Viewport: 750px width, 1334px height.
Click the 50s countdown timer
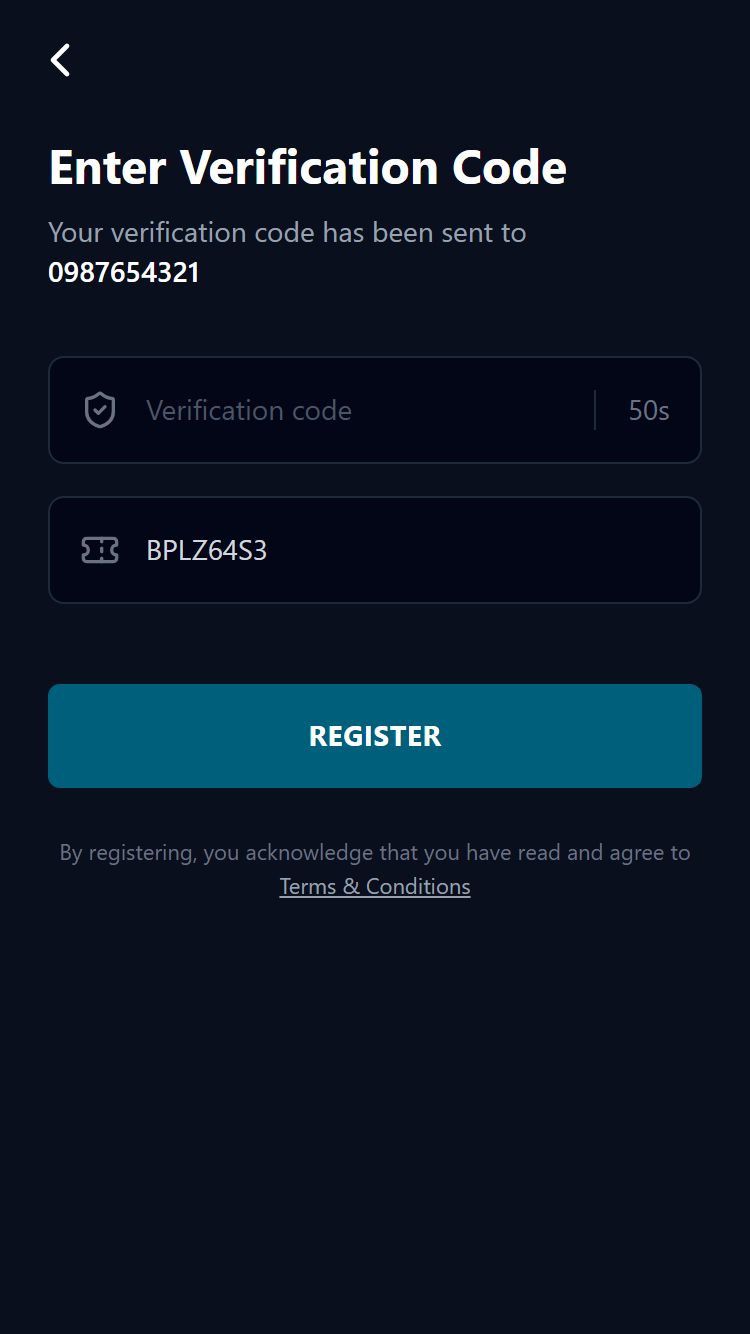pyautogui.click(x=649, y=410)
